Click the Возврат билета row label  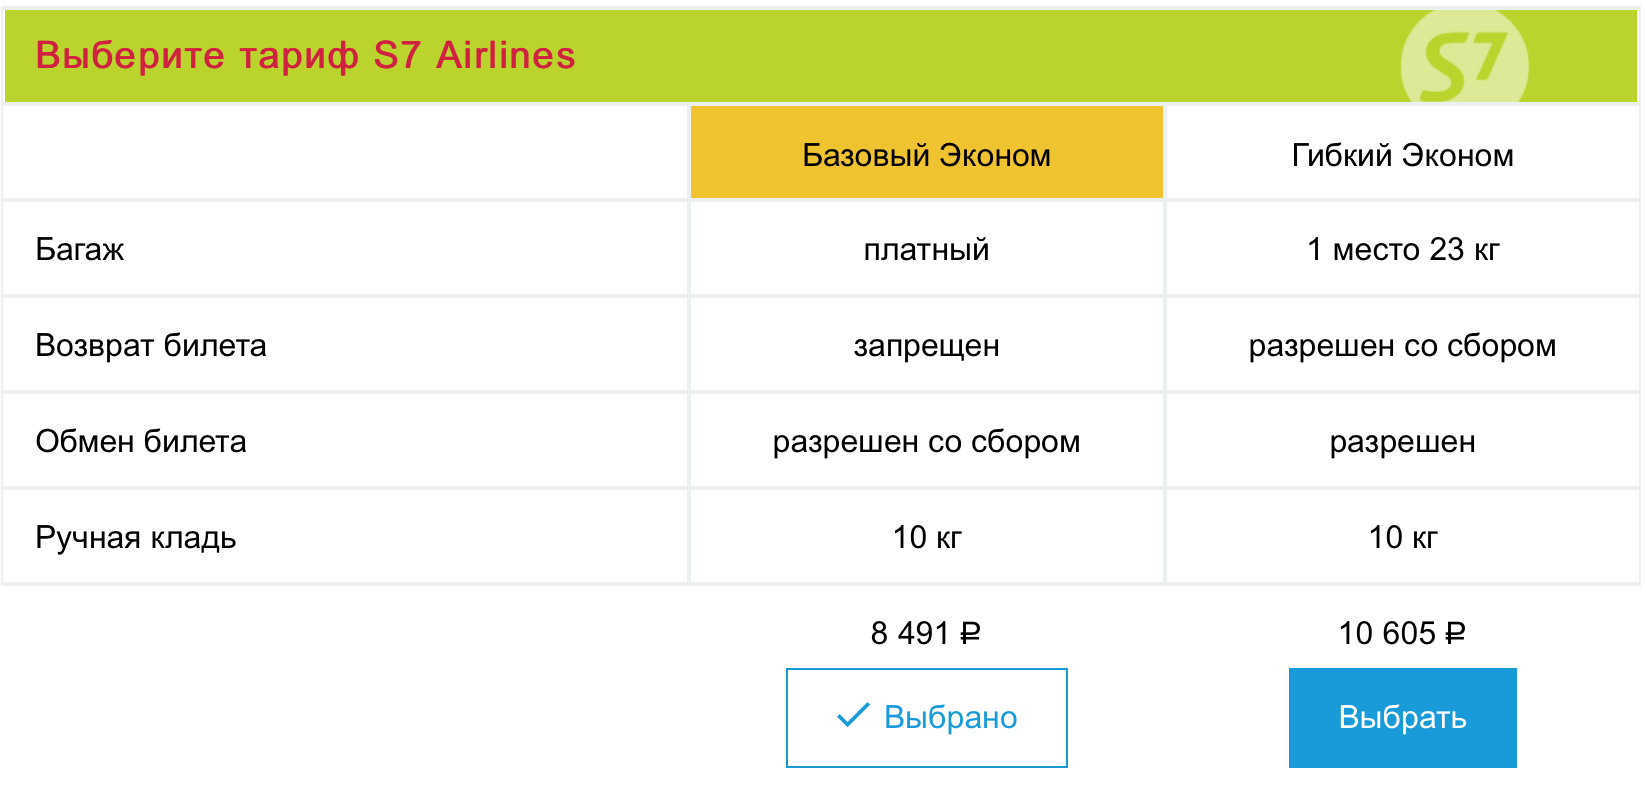coord(151,345)
